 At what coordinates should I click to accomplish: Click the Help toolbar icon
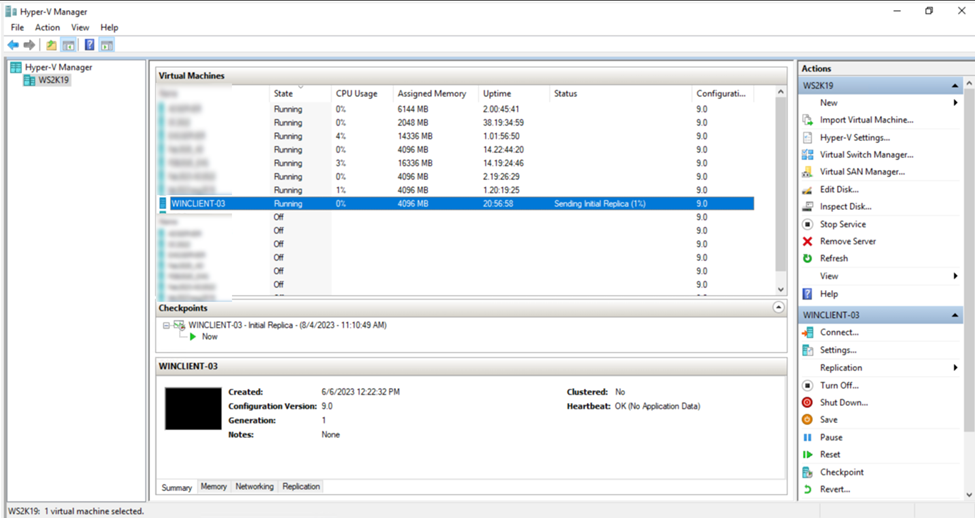(x=90, y=45)
